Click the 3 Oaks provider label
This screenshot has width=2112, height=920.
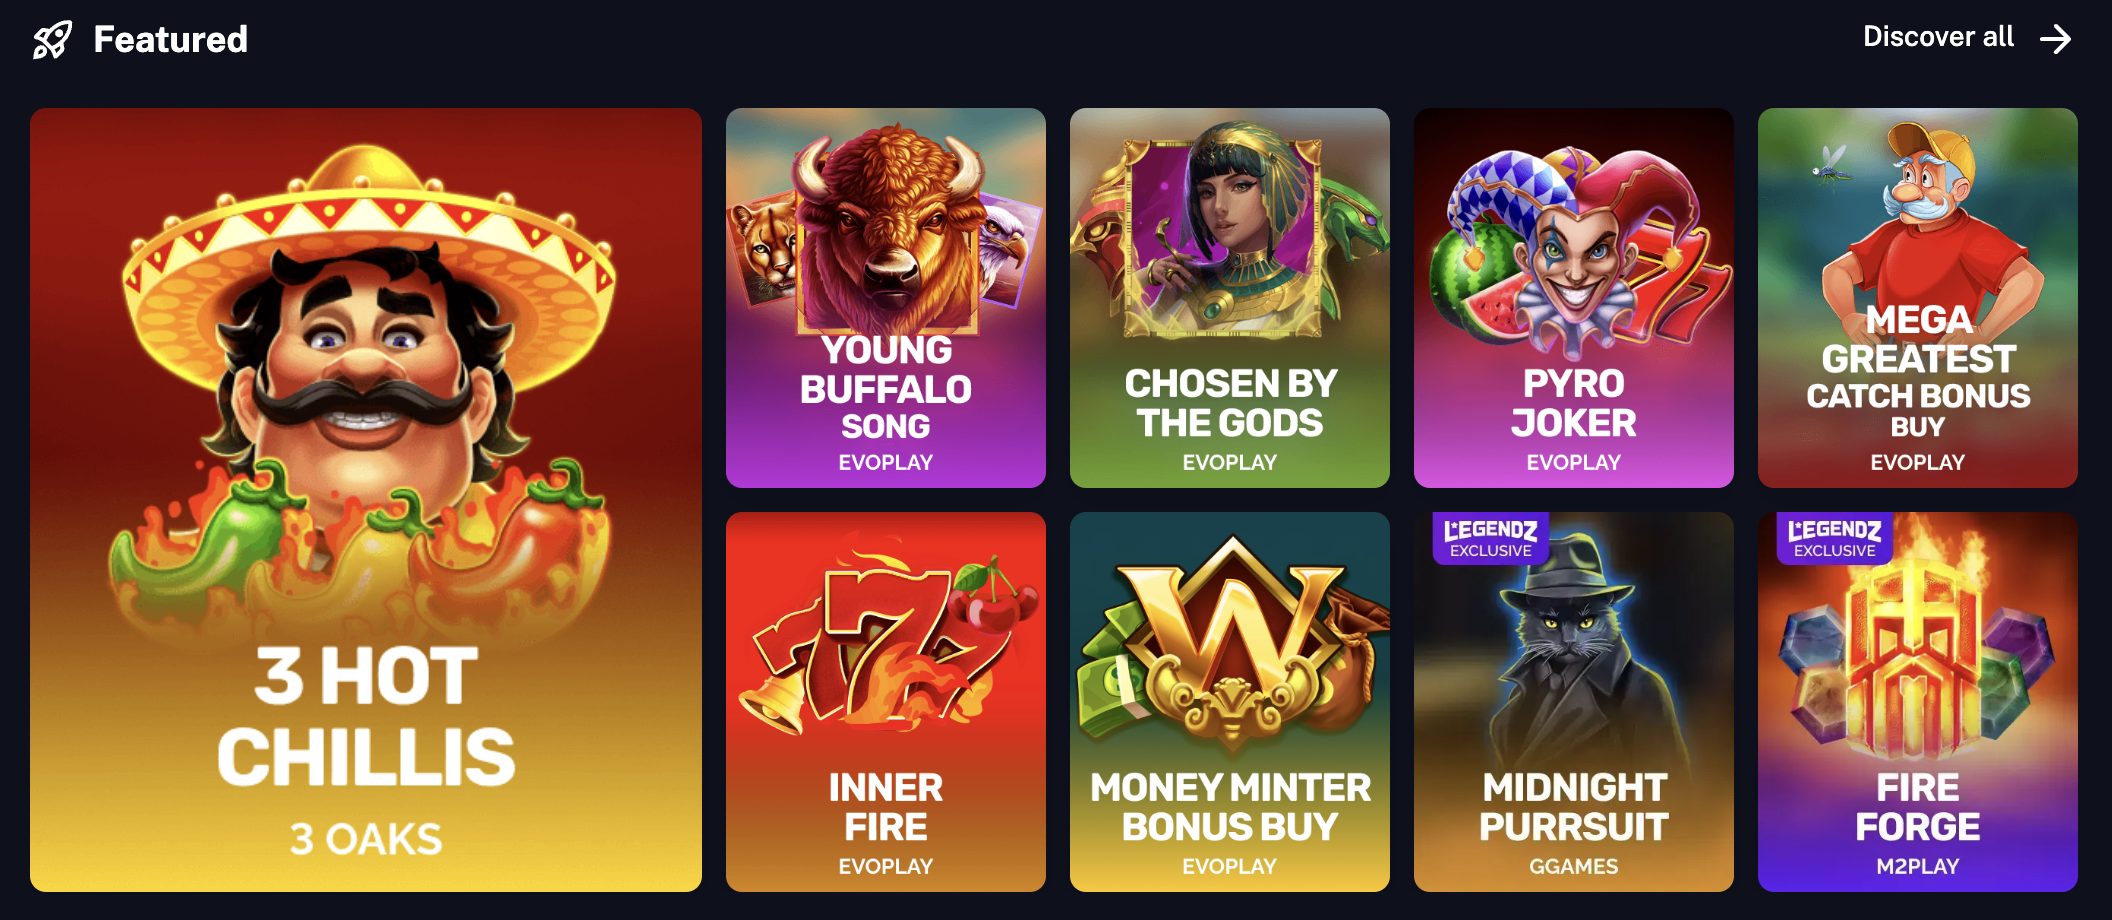pyautogui.click(x=366, y=839)
